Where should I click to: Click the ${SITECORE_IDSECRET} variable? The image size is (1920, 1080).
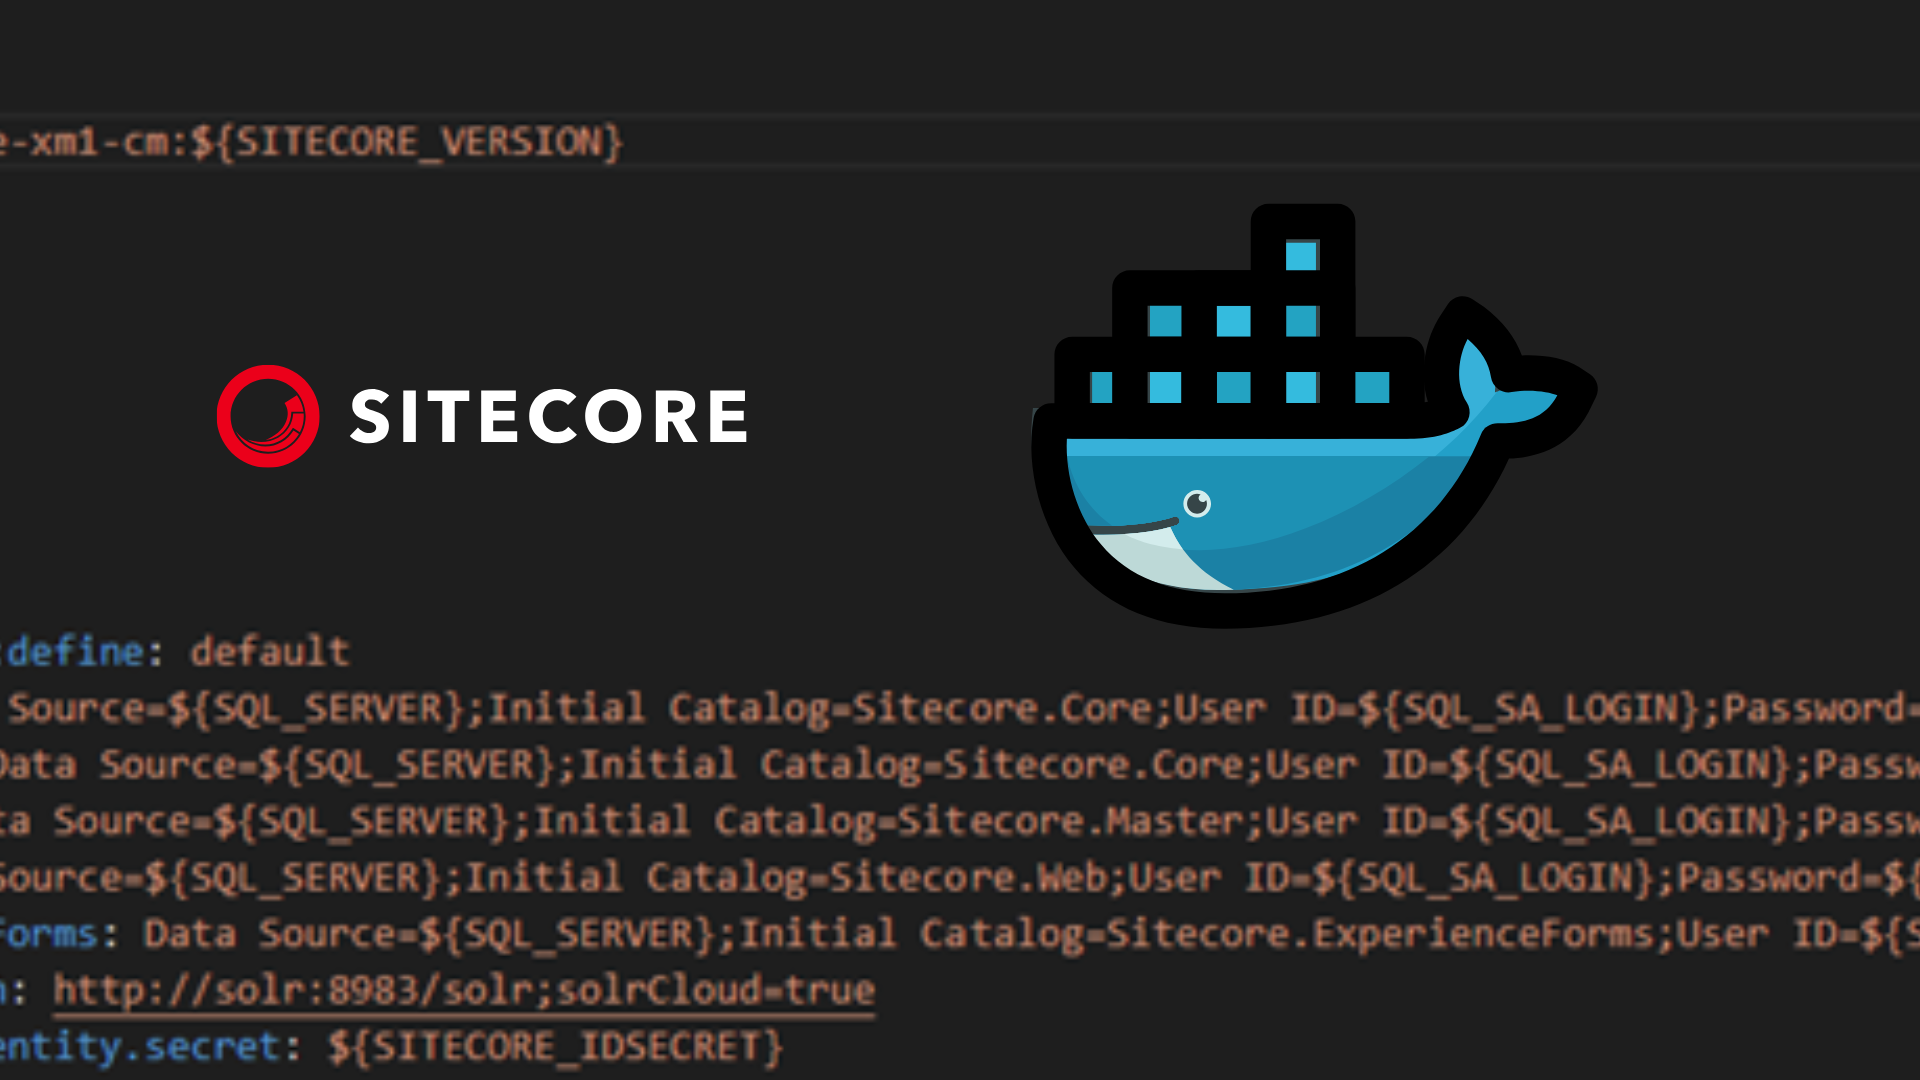pos(555,1047)
